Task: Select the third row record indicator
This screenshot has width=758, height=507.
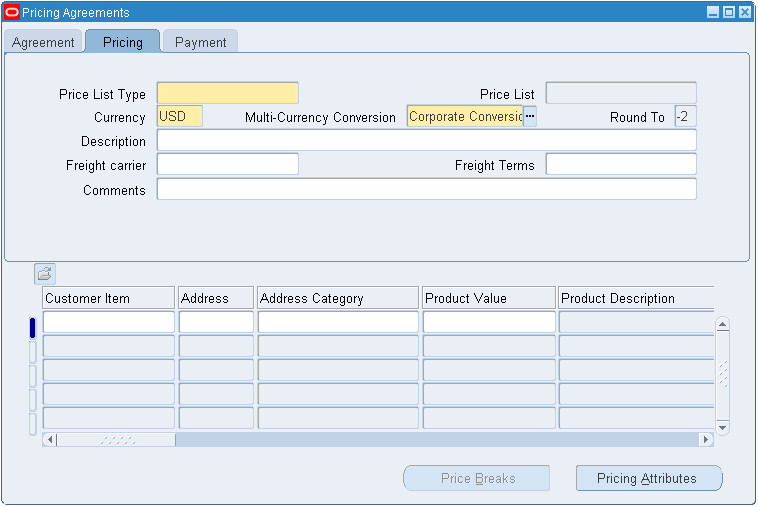Action: 32,375
